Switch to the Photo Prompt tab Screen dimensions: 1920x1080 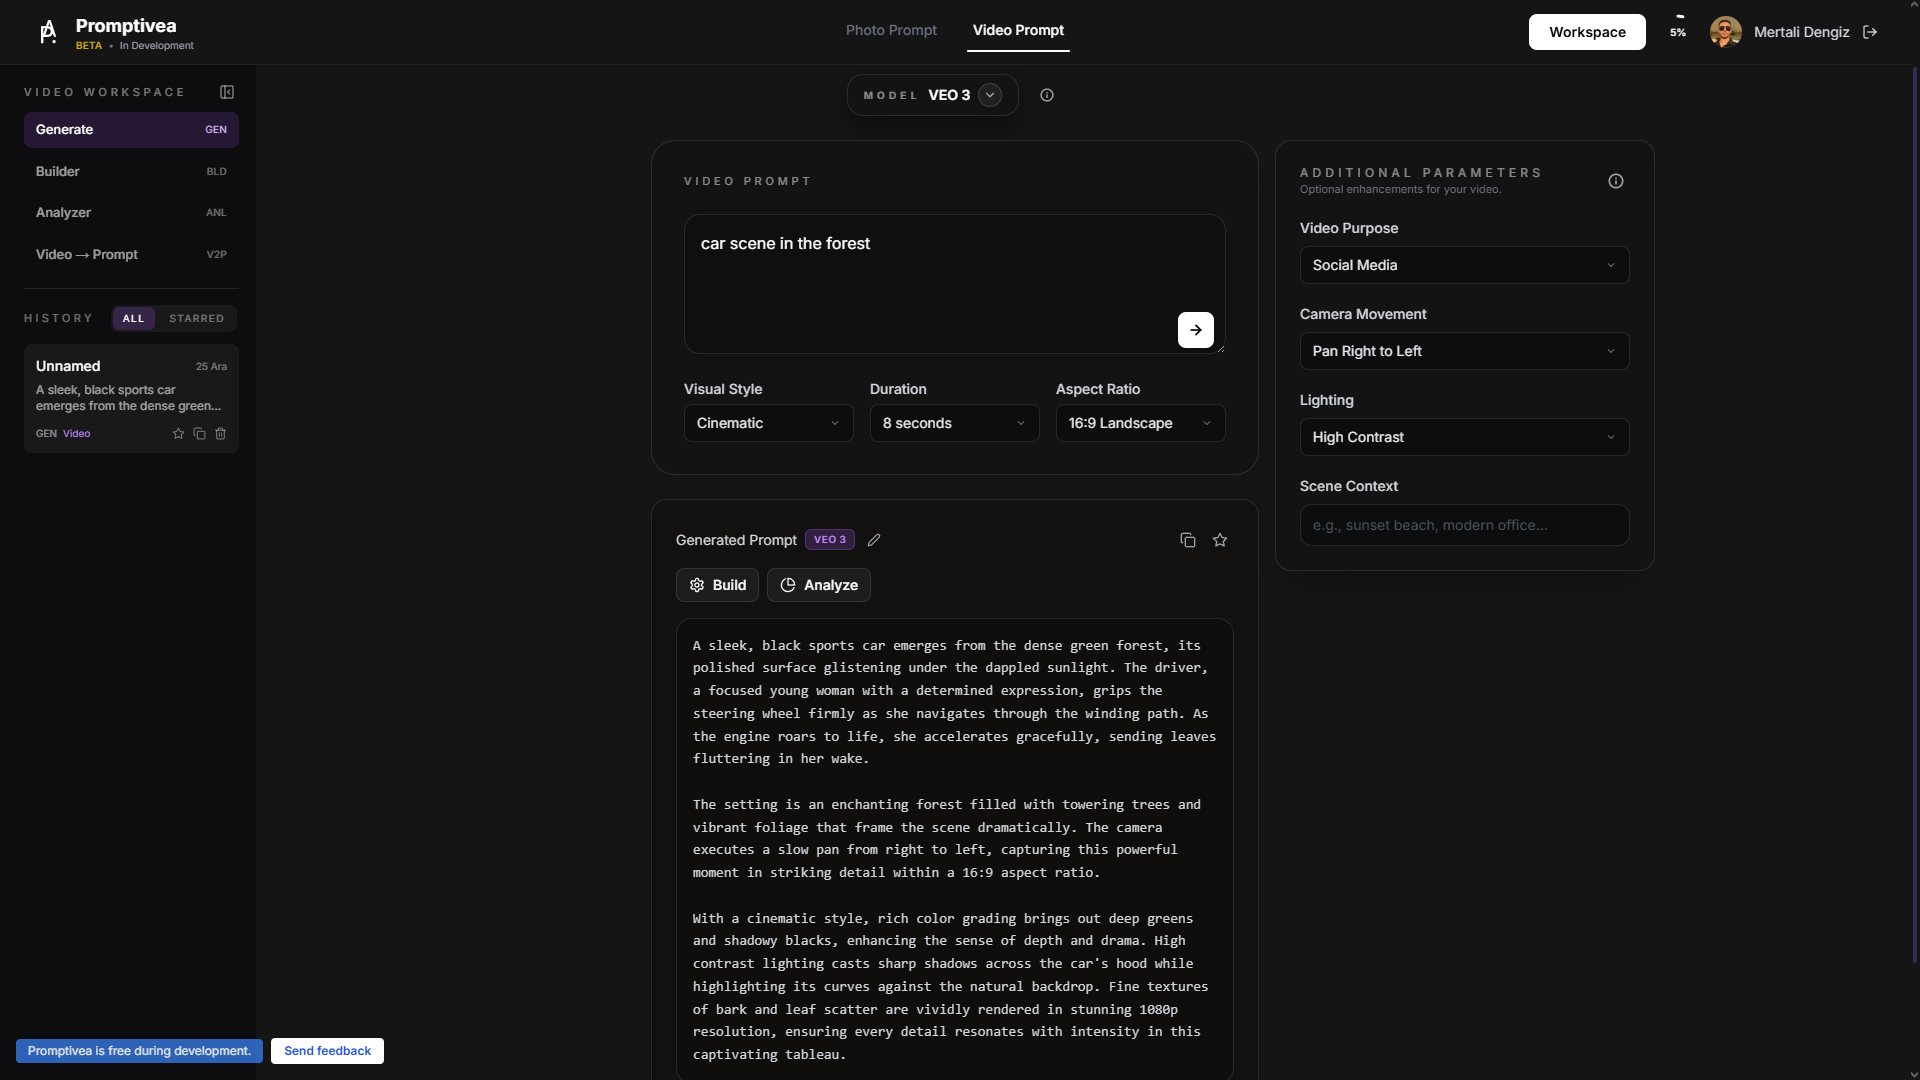890,30
